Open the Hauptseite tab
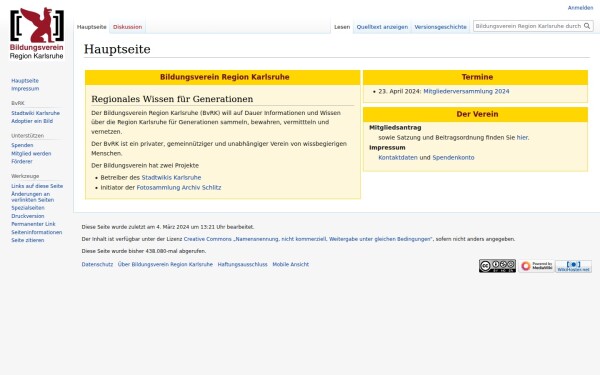Screen dimensions: 600x375 (91, 27)
